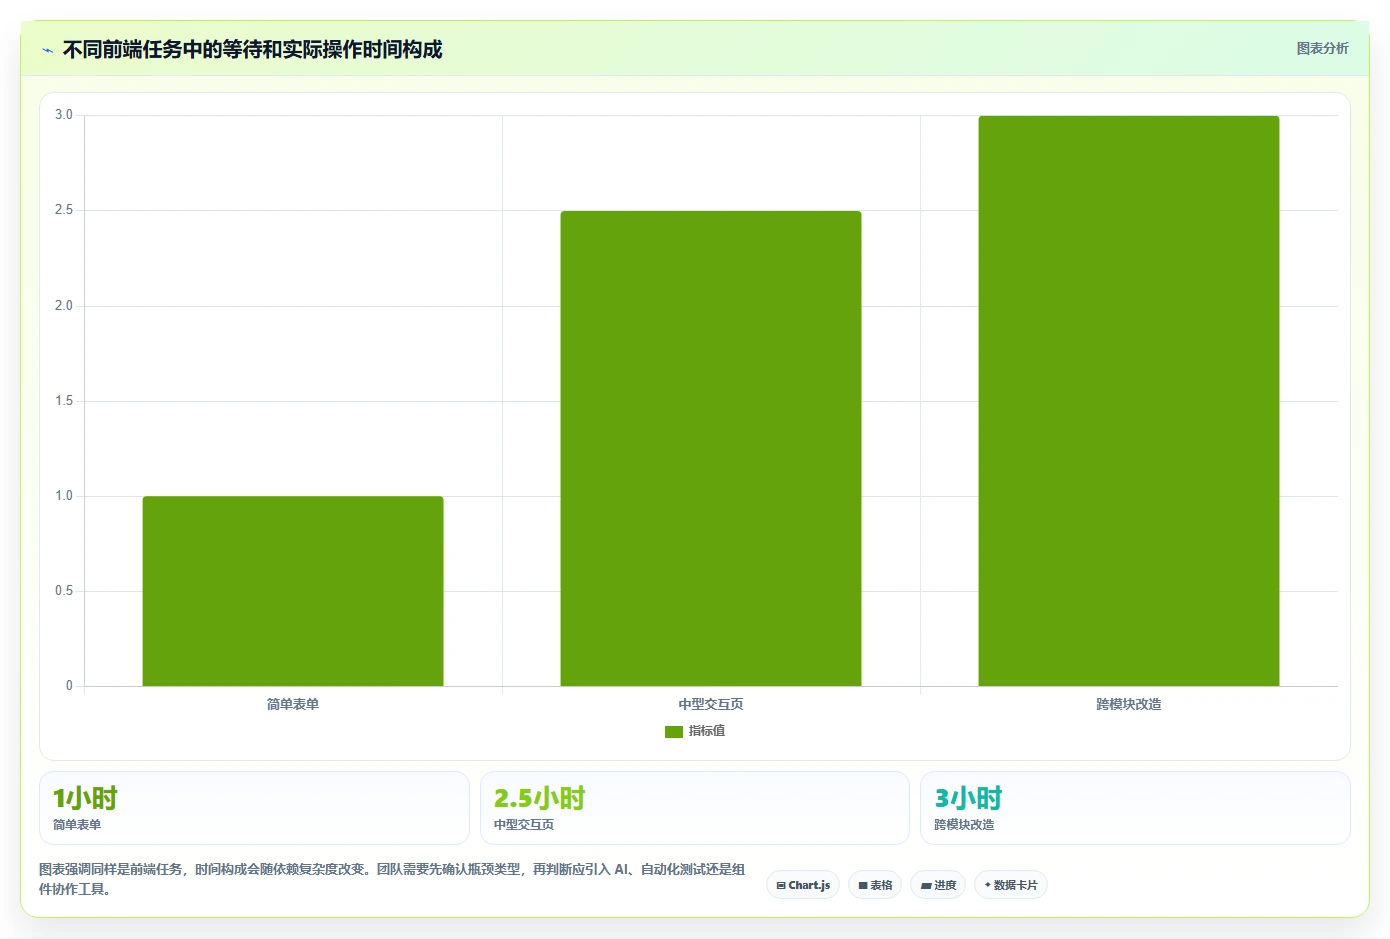The width and height of the screenshot is (1390, 939).
Task: Click the 3.0 y-axis tick label
Action: click(x=64, y=115)
